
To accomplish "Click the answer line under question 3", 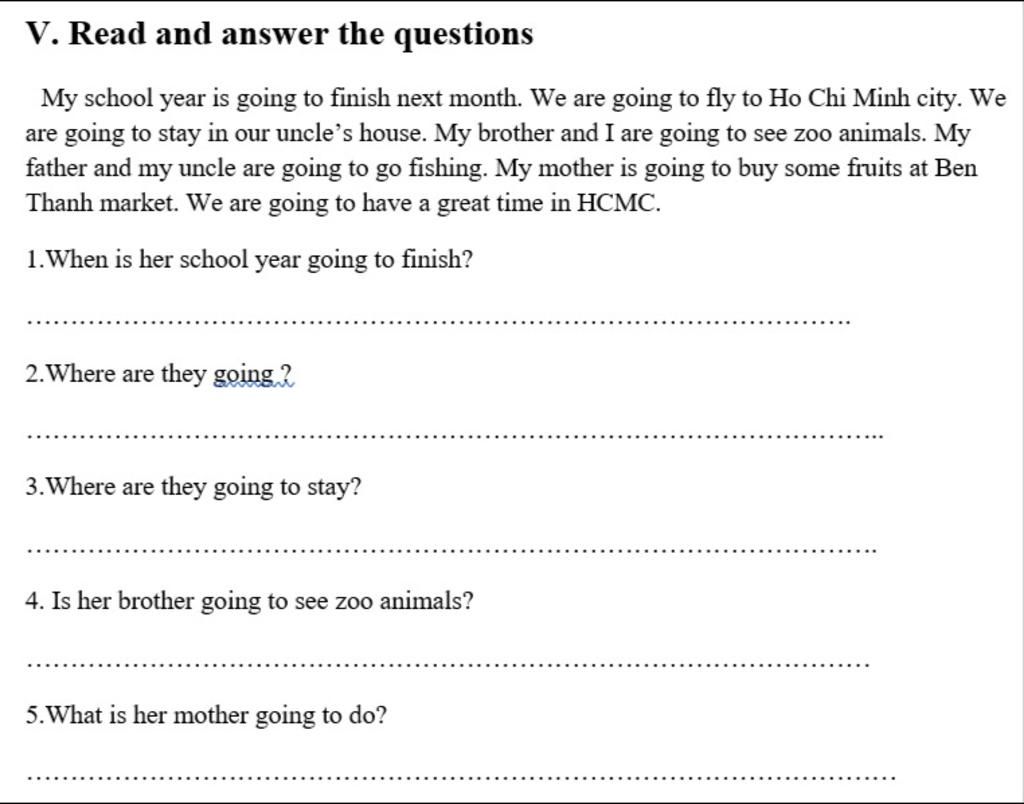I will coord(450,549).
